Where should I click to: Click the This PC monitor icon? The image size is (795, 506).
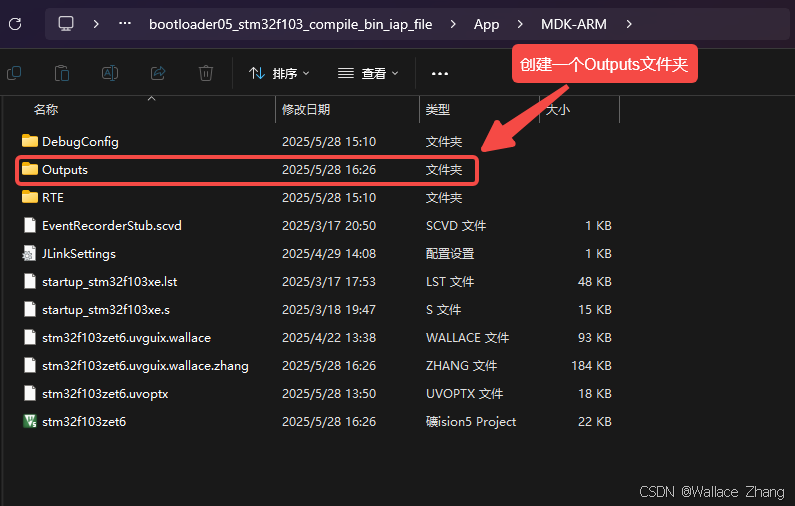point(66,24)
